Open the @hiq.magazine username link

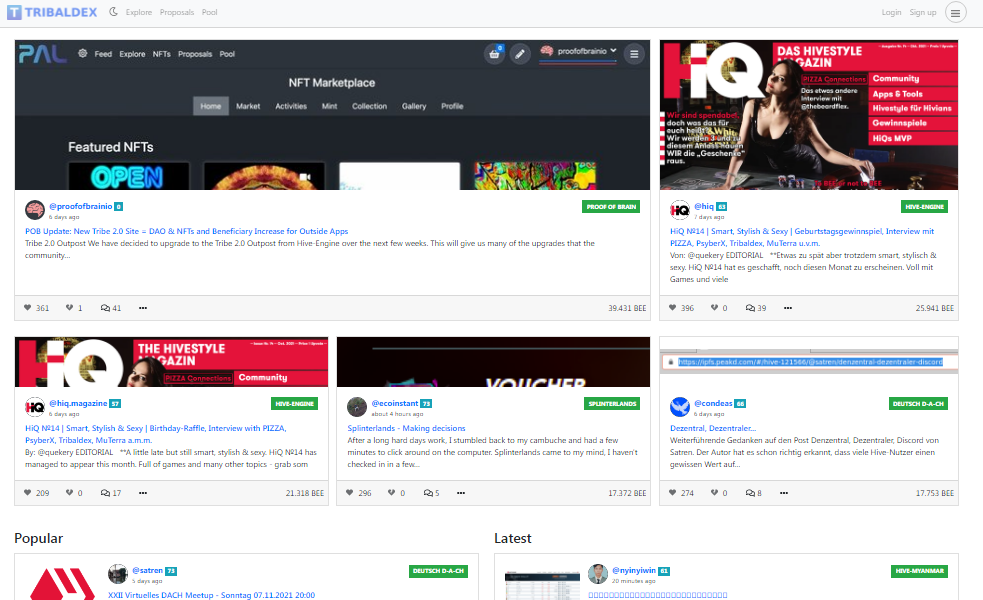[x=78, y=403]
